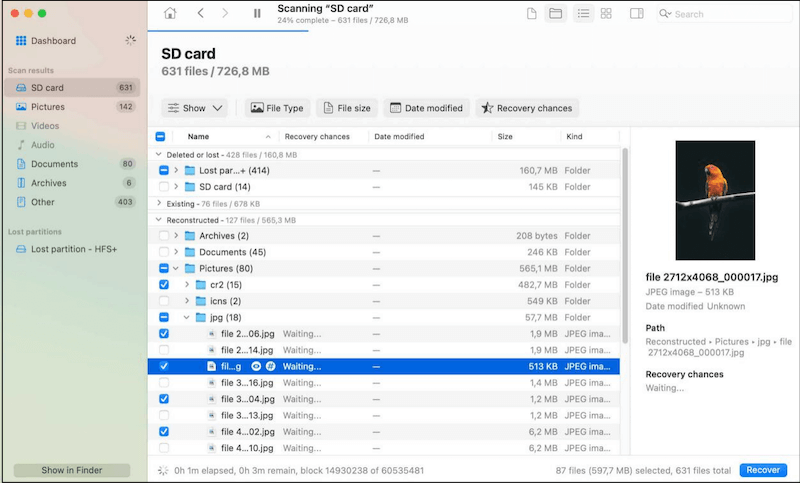Select the file 3...13.jpg row

pos(384,415)
